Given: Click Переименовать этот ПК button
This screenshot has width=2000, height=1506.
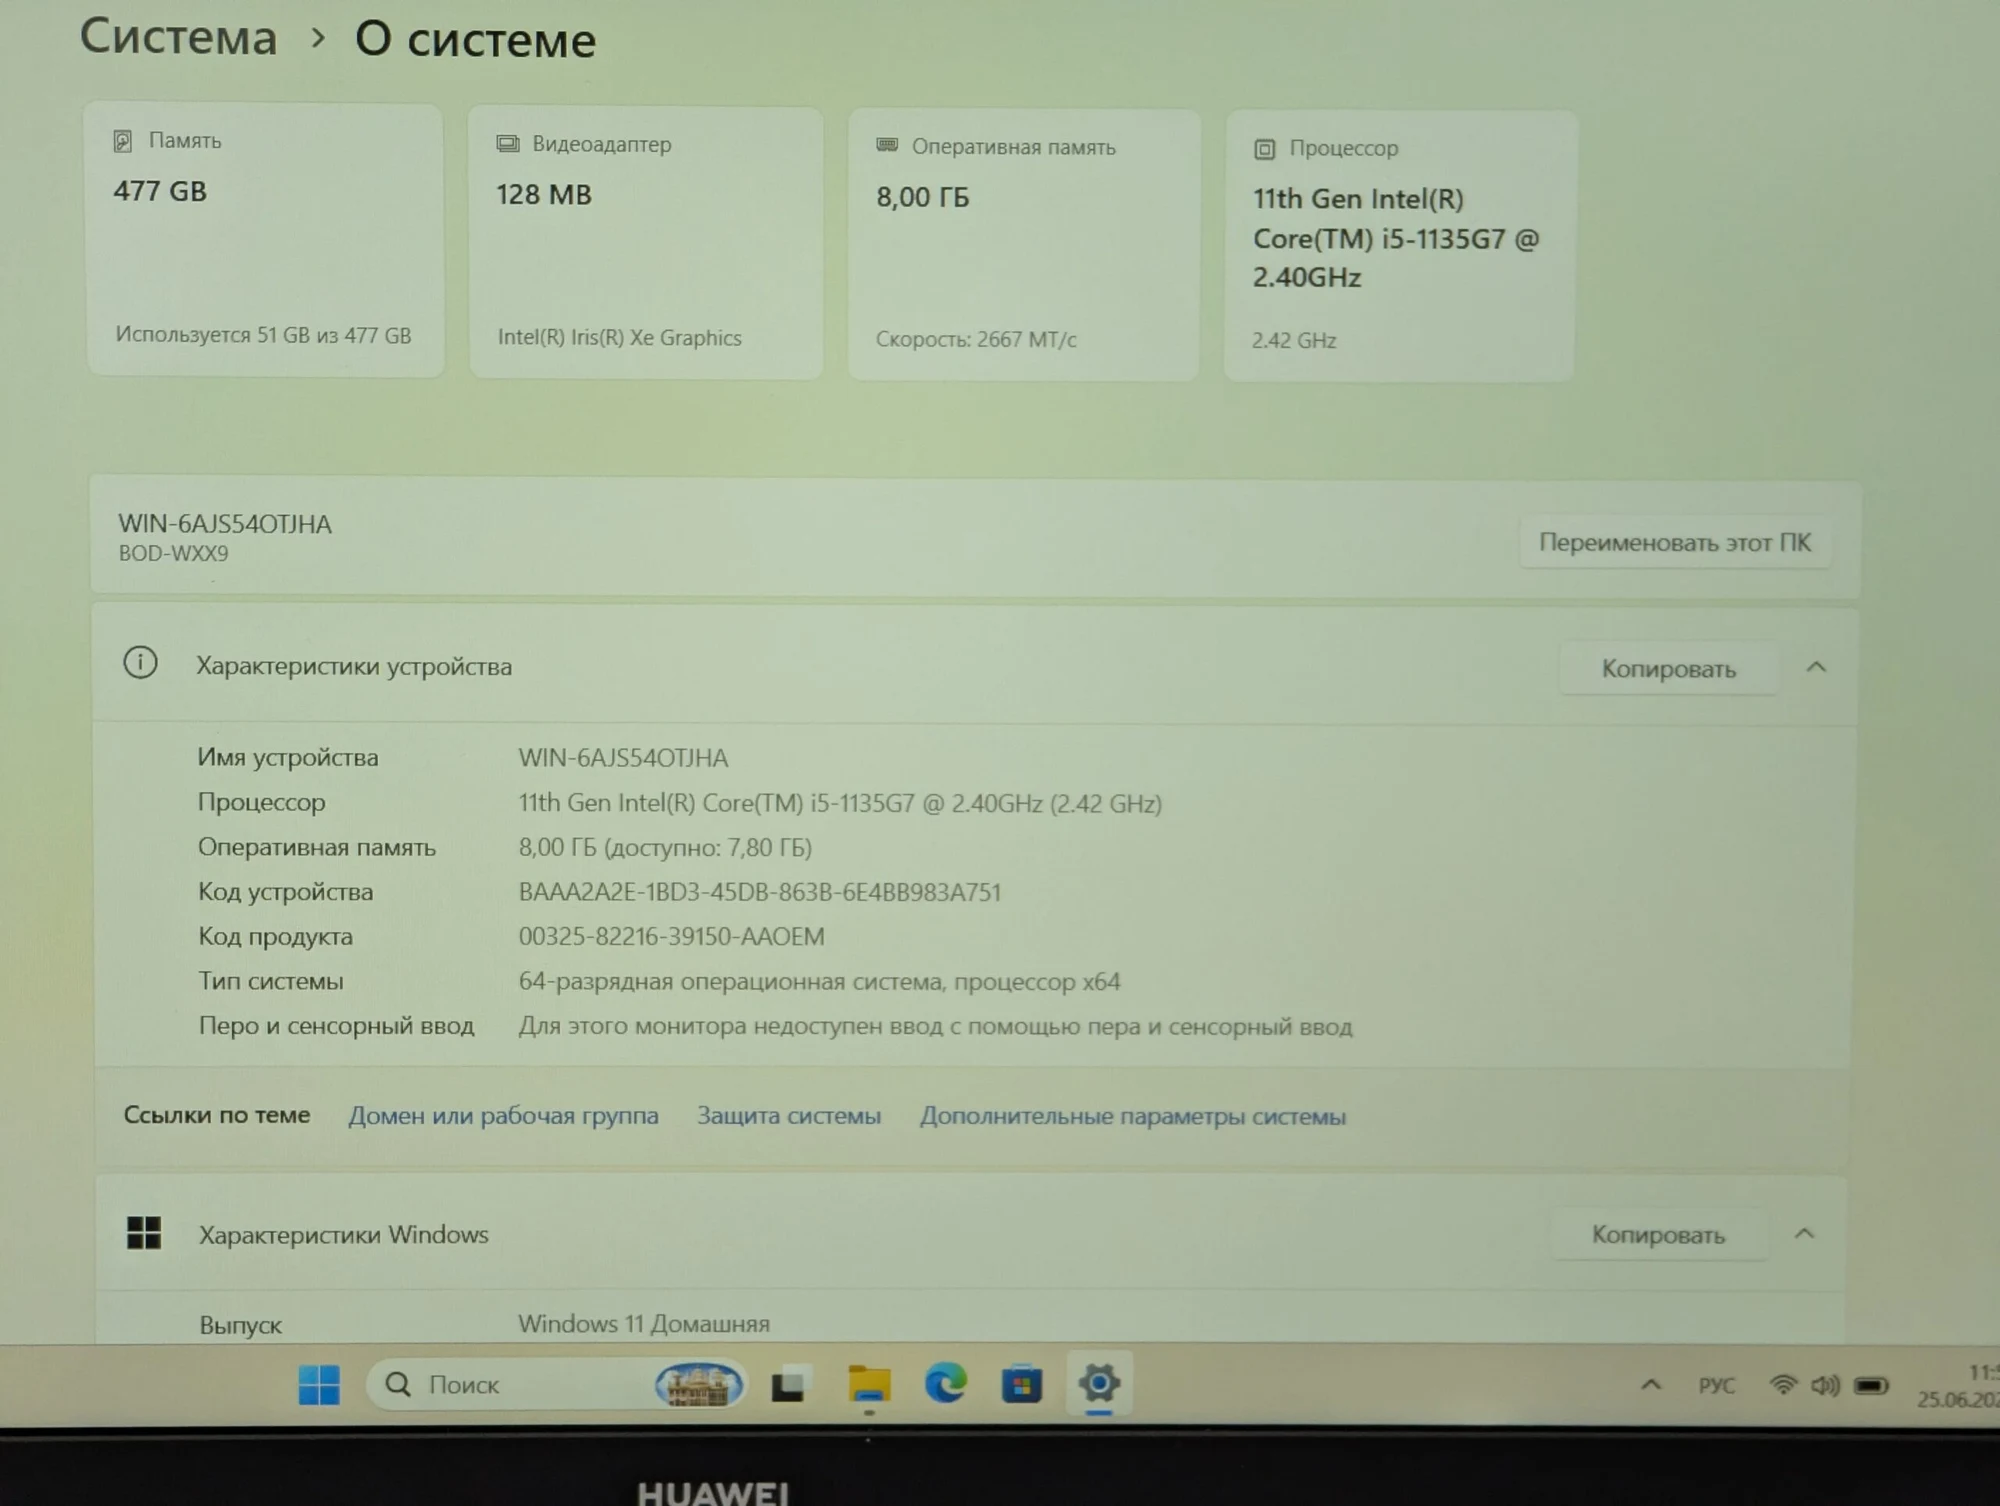Looking at the screenshot, I should click(1675, 543).
